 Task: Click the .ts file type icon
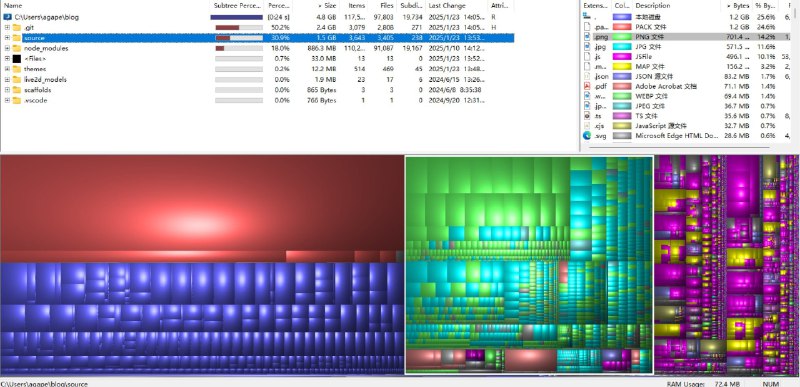[x=587, y=116]
